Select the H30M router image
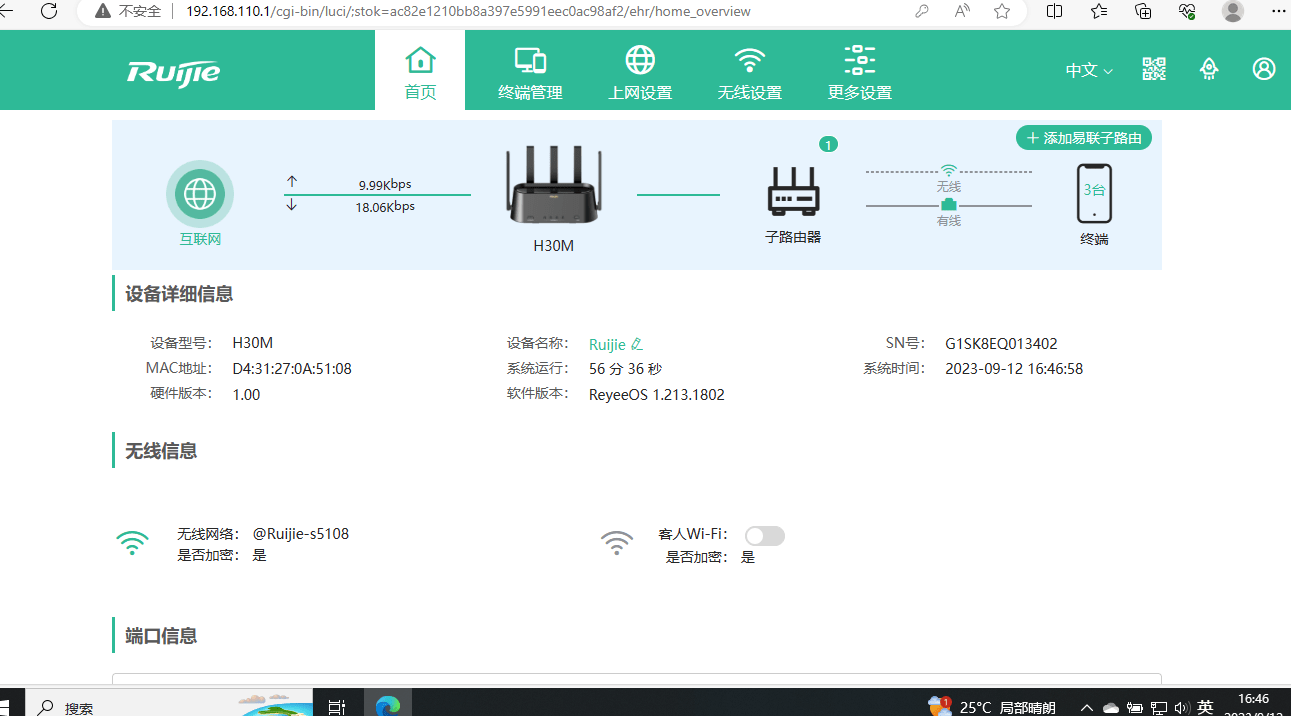 [554, 185]
